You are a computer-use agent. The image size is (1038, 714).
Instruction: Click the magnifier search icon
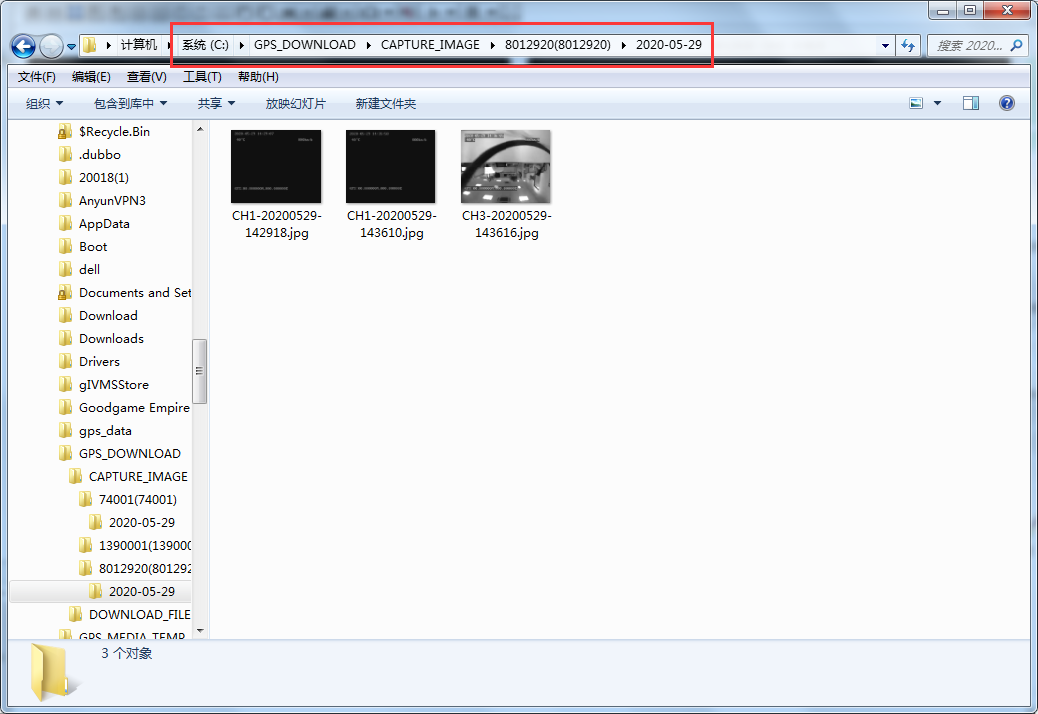click(1017, 45)
